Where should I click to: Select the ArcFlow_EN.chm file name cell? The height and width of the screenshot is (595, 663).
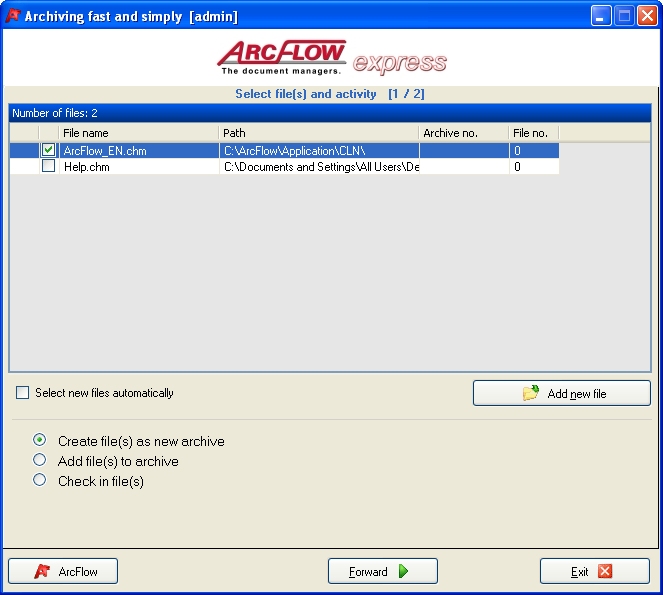(139, 151)
